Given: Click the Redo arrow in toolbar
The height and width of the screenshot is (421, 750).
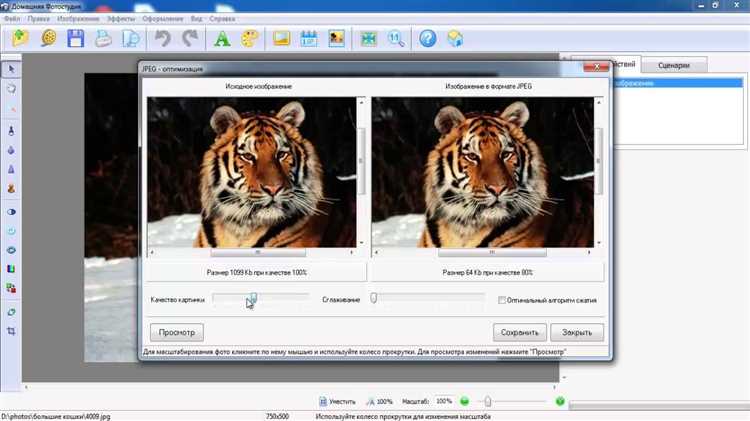Looking at the screenshot, I should (x=190, y=39).
